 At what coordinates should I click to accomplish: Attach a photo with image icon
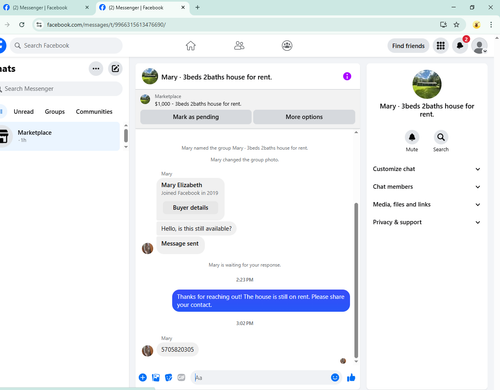click(x=156, y=377)
